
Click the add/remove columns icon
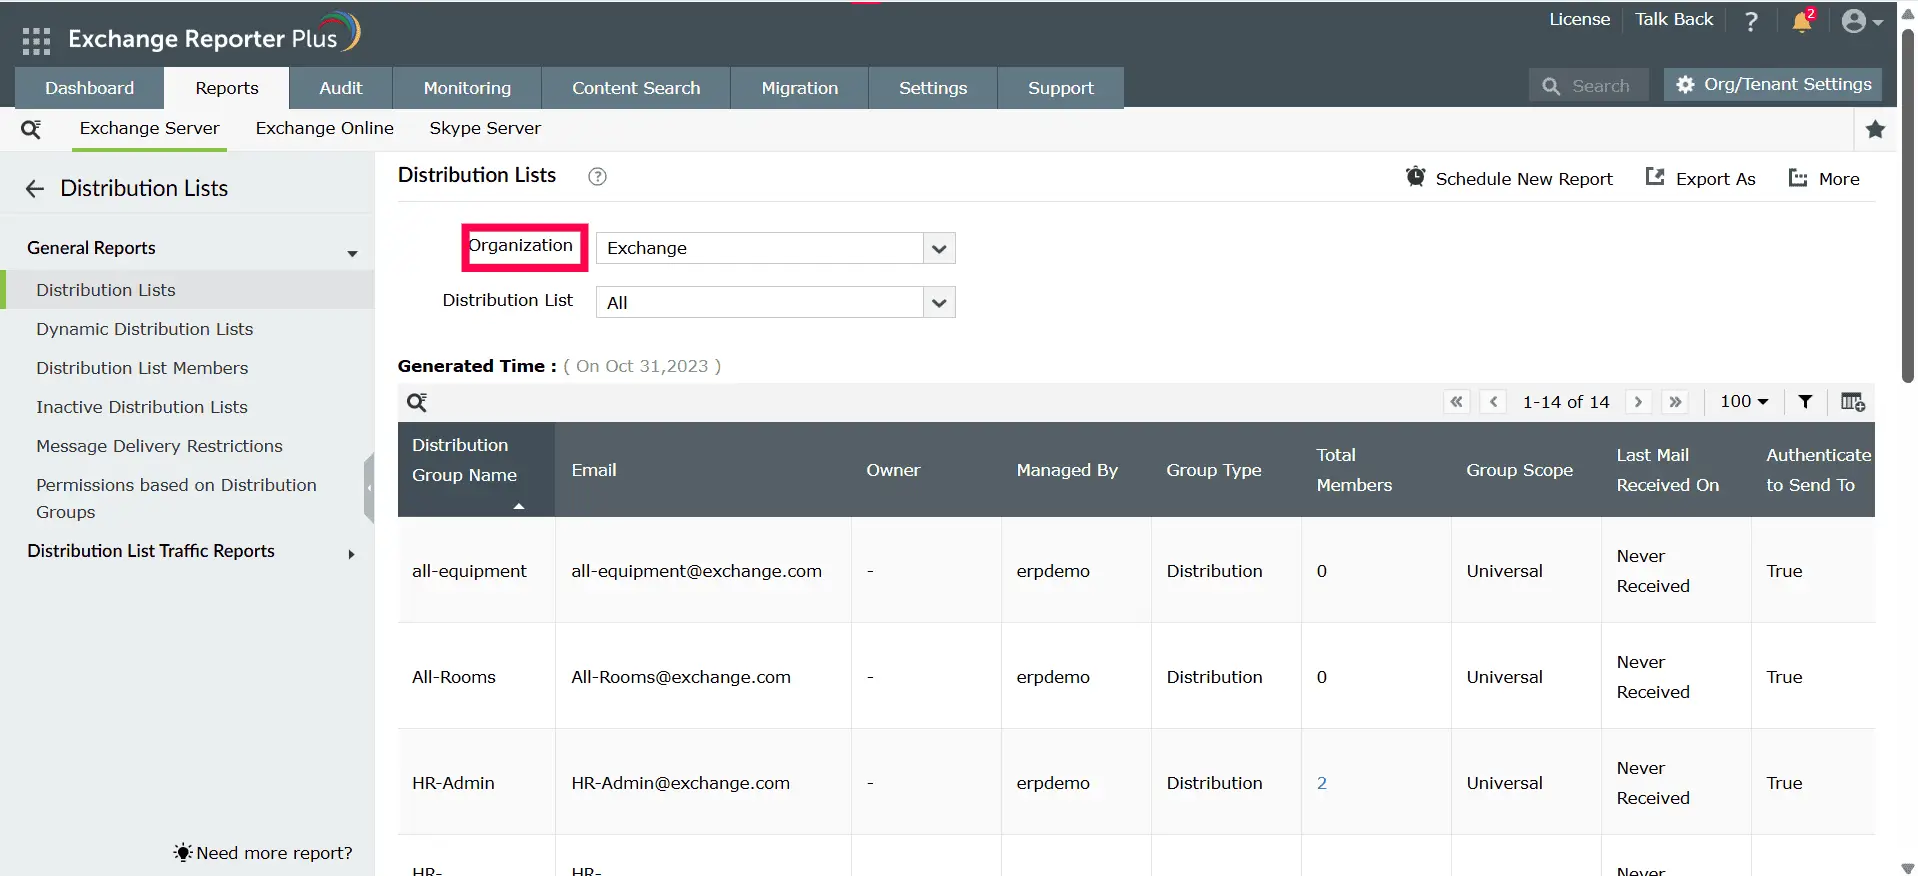[1853, 402]
